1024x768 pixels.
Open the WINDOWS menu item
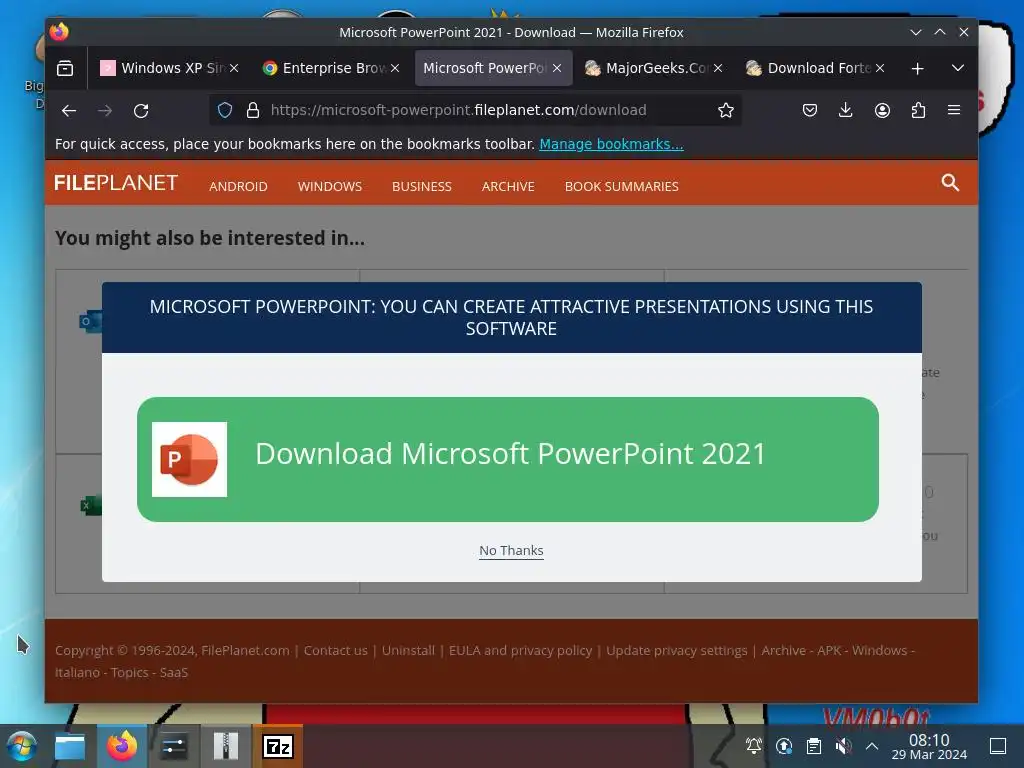tap(330, 187)
